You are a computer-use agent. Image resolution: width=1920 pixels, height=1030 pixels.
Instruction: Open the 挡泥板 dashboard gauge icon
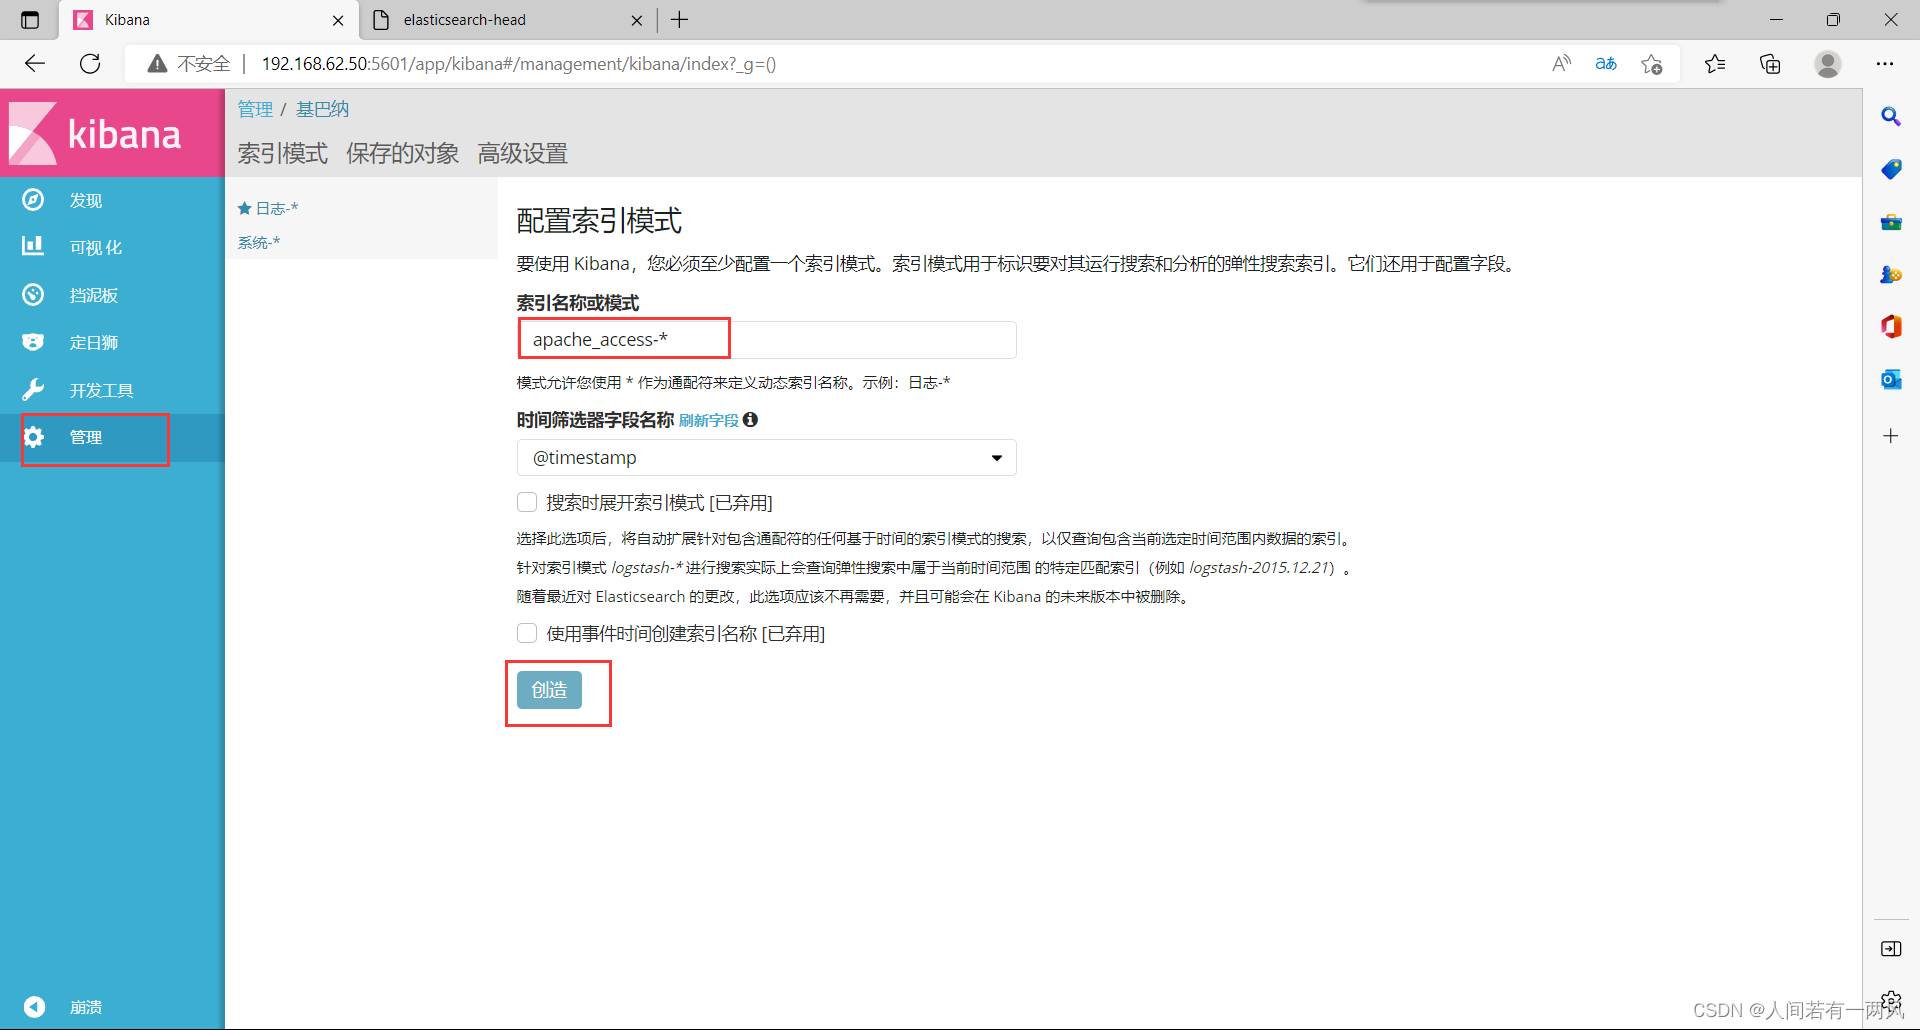(33, 294)
